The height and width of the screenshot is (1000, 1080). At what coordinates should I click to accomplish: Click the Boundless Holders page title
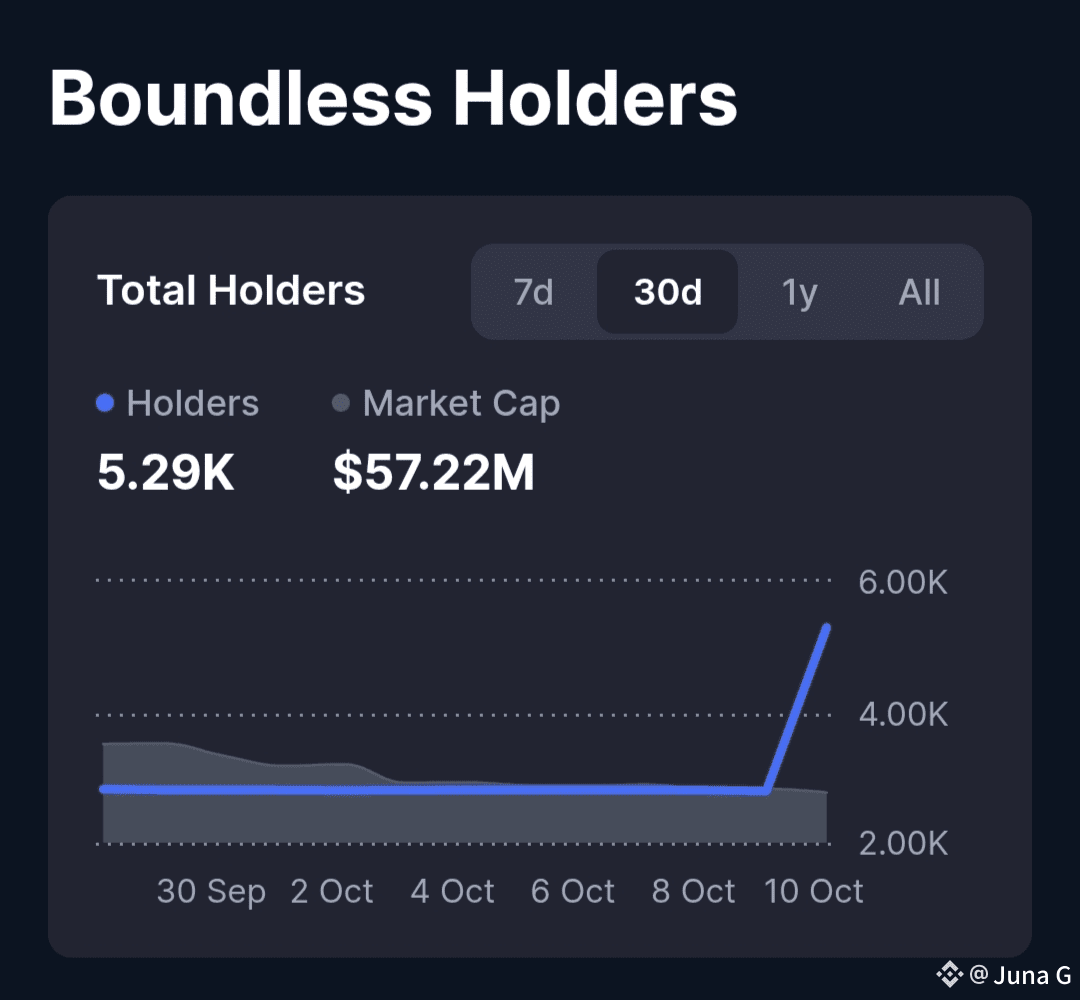point(393,98)
